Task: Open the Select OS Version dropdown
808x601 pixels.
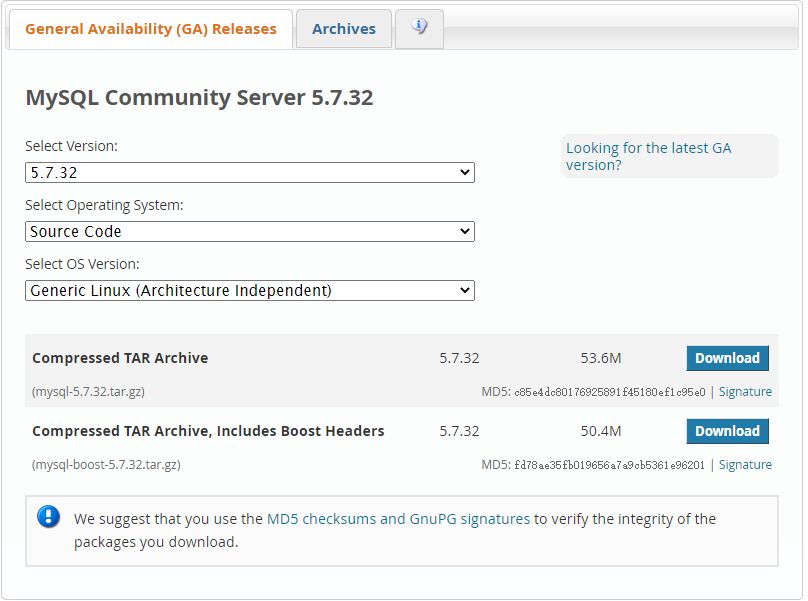Action: click(x=250, y=290)
